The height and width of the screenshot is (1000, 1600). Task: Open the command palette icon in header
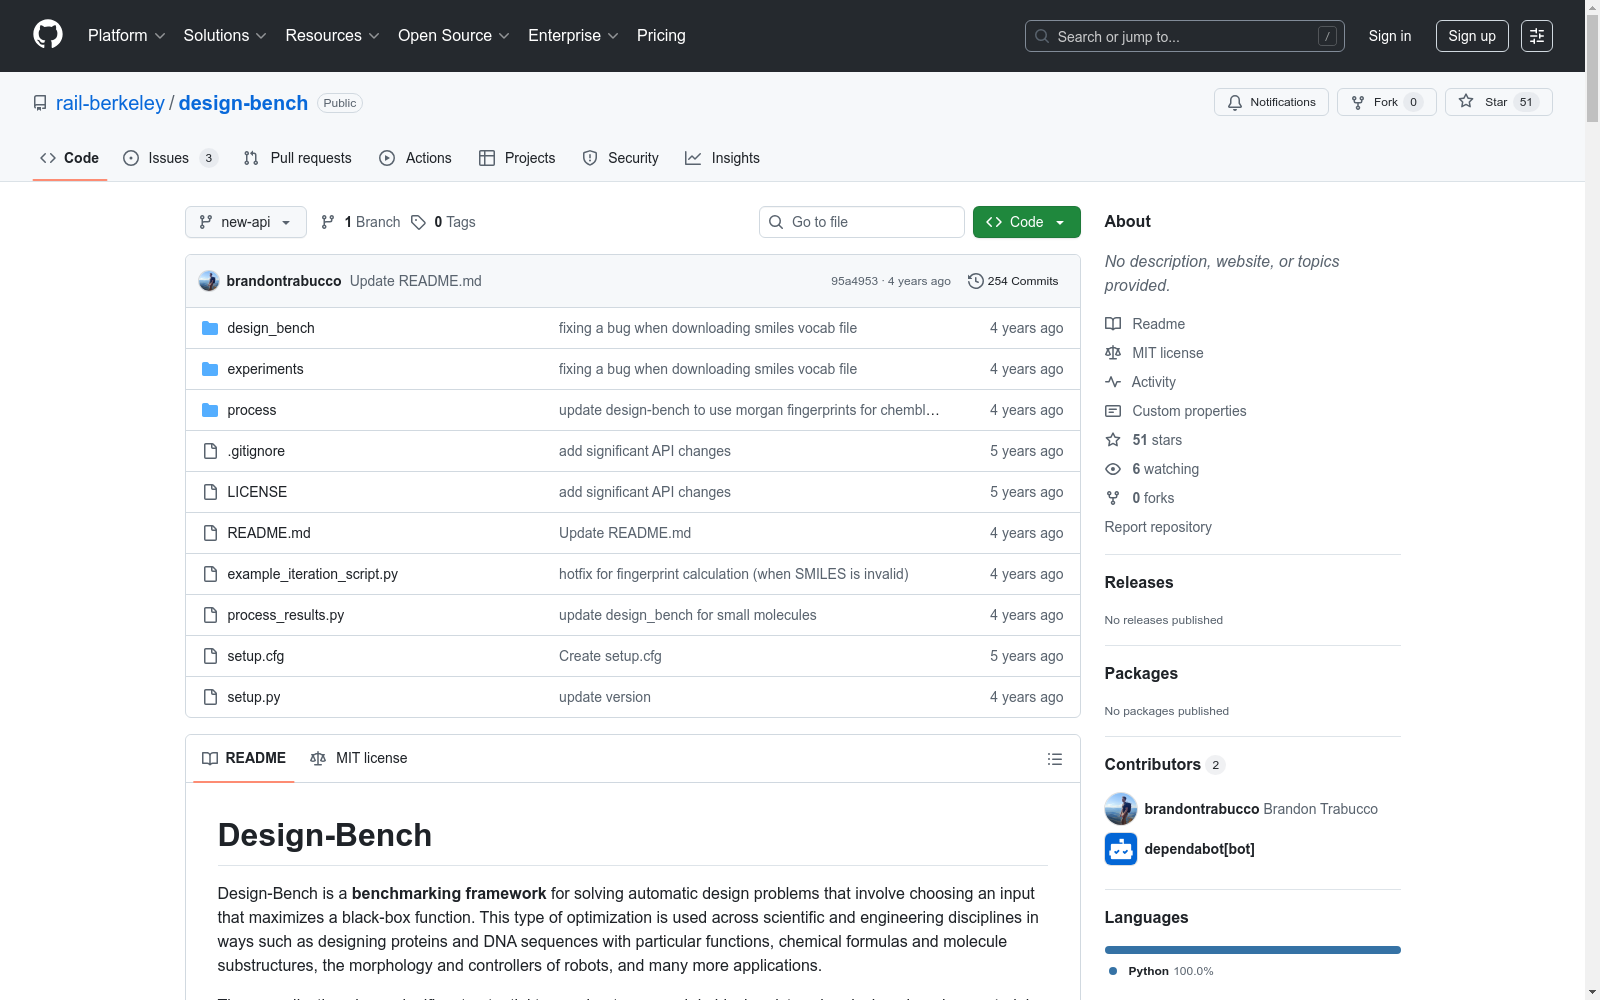pos(1537,36)
